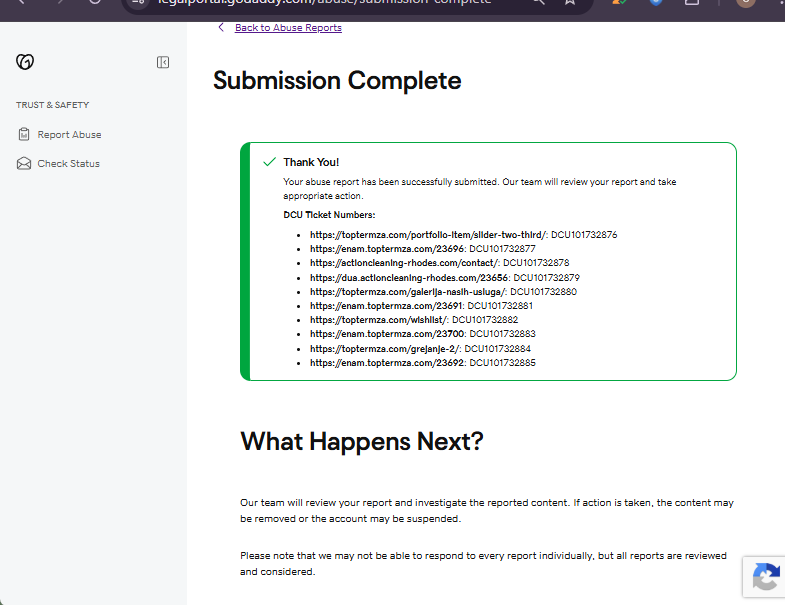Click the GoDaddy logo in the sidebar
This screenshot has width=785, height=605.
click(x=25, y=62)
